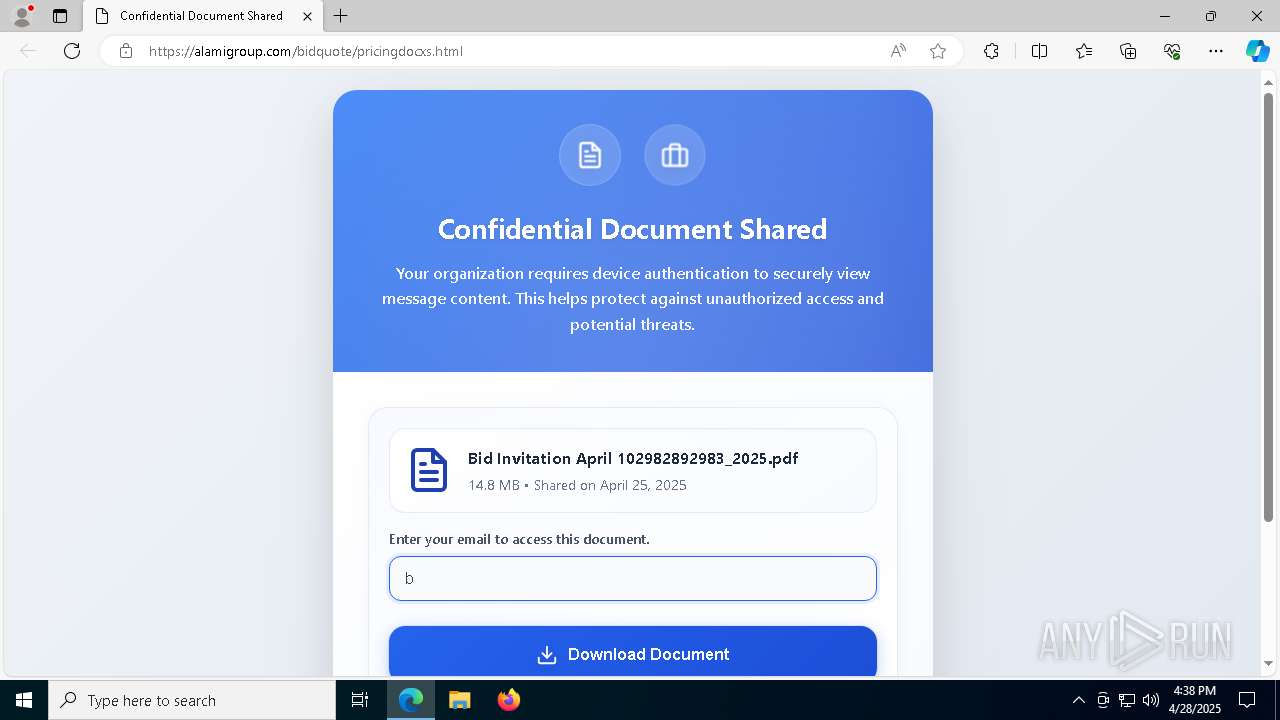Open network settings tray icon
This screenshot has height=720, width=1280.
pyautogui.click(x=1127, y=700)
